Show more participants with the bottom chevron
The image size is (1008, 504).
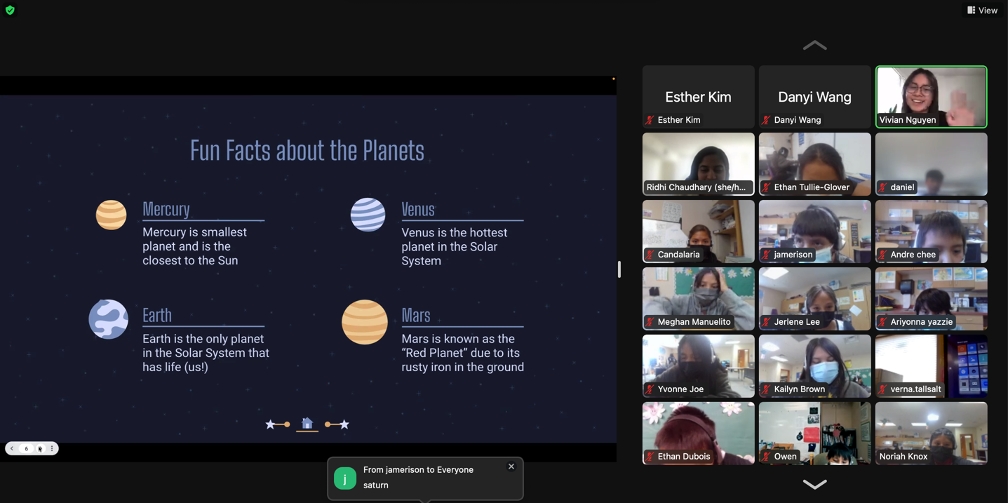point(814,484)
